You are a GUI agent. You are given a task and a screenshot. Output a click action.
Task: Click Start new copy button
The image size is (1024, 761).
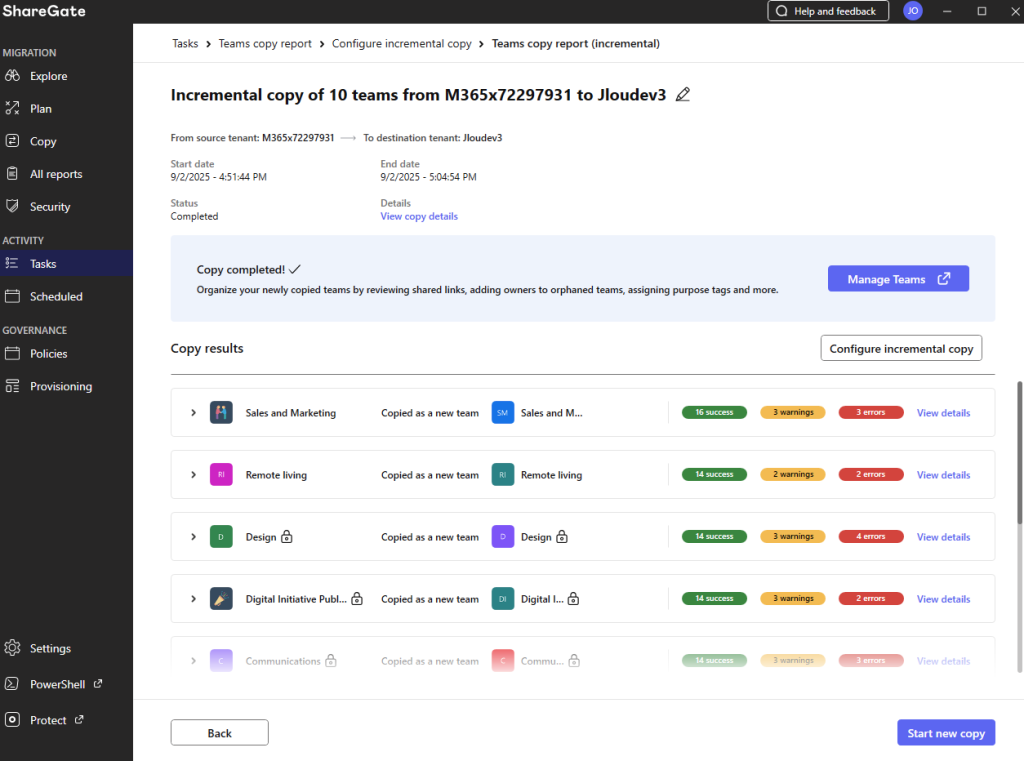pyautogui.click(x=946, y=733)
